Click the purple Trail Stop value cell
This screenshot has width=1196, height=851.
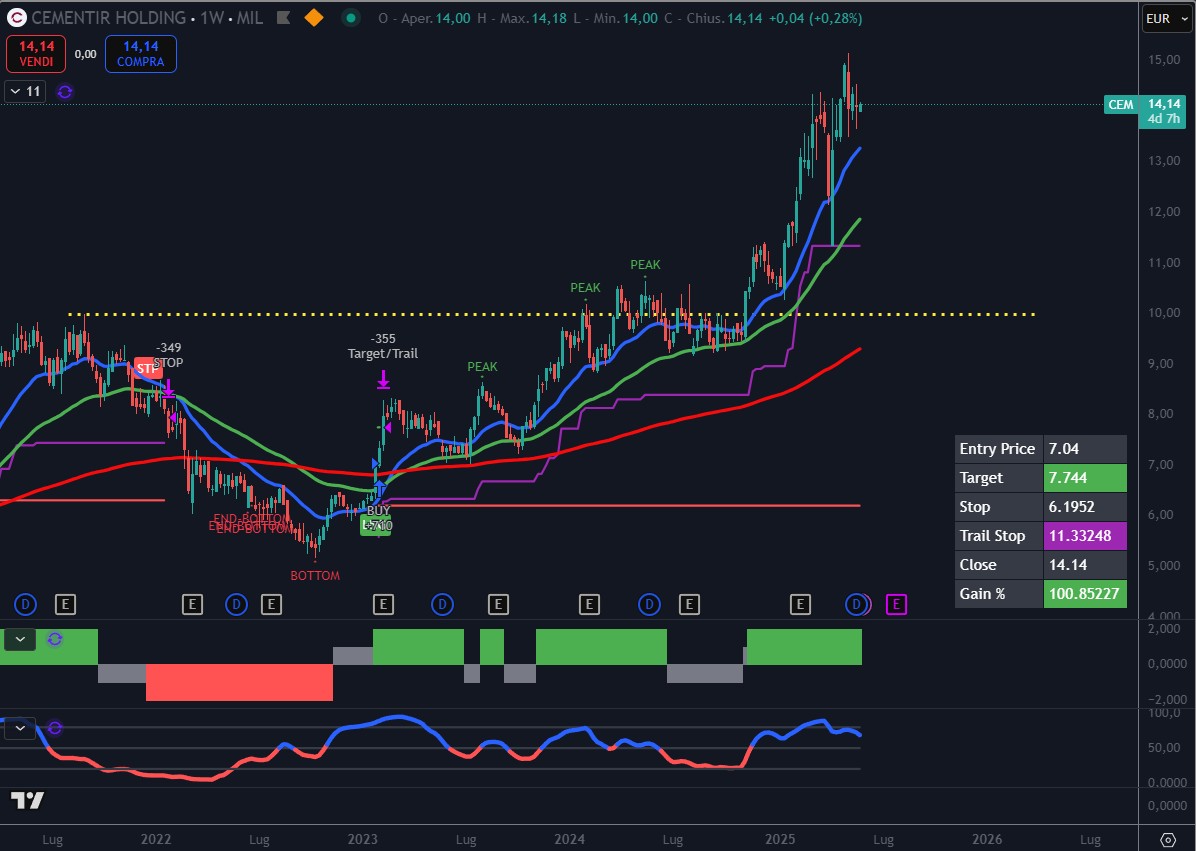[x=1084, y=535]
